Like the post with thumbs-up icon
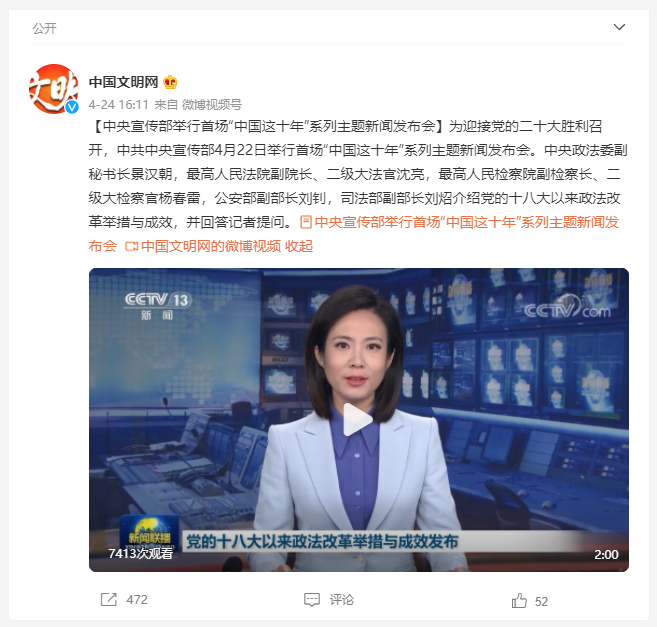The height and width of the screenshot is (627, 657). click(x=519, y=601)
